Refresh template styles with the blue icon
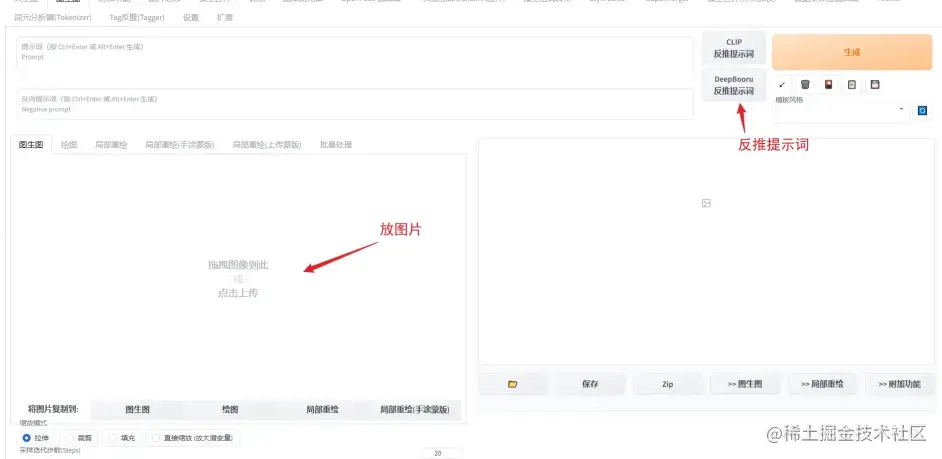Image resolution: width=942 pixels, height=459 pixels. [922, 111]
